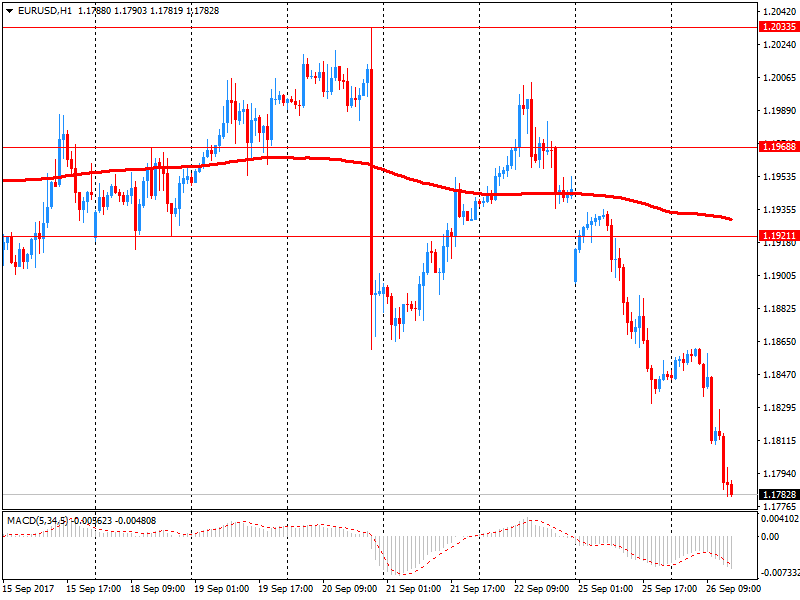The image size is (800, 600).
Task: Click the 1.18295 price axis value
Action: pos(780,408)
